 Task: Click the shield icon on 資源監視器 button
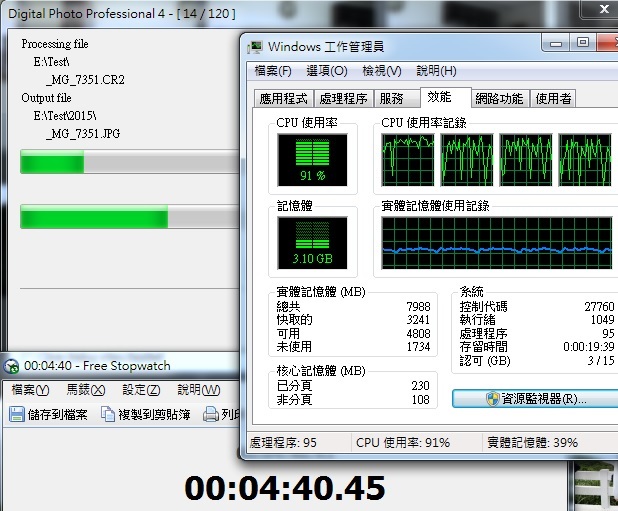click(493, 399)
